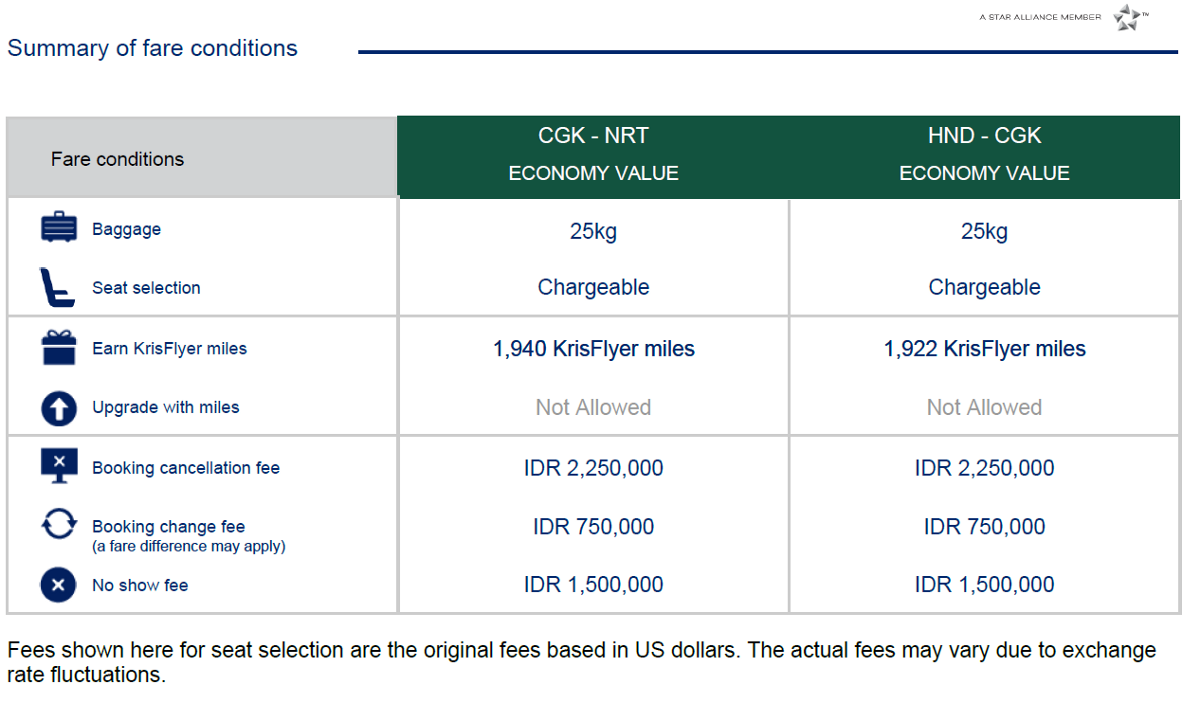1200x702 pixels.
Task: Click the Upgrade with miles arrow icon
Action: click(58, 407)
